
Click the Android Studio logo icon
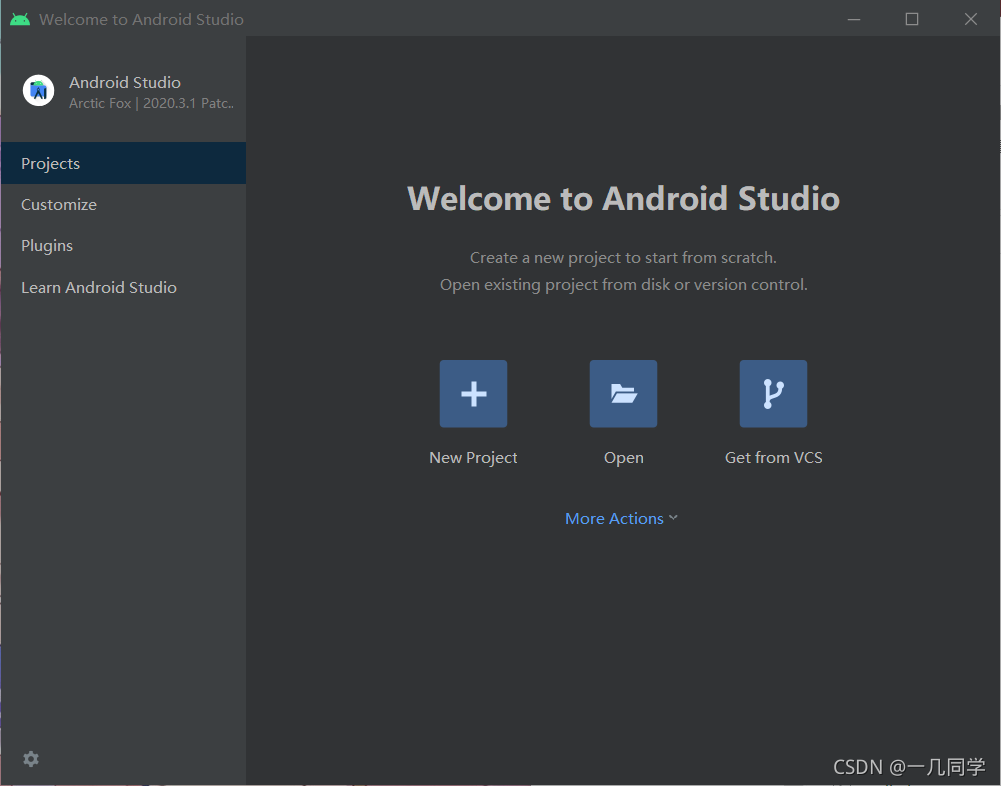click(38, 91)
